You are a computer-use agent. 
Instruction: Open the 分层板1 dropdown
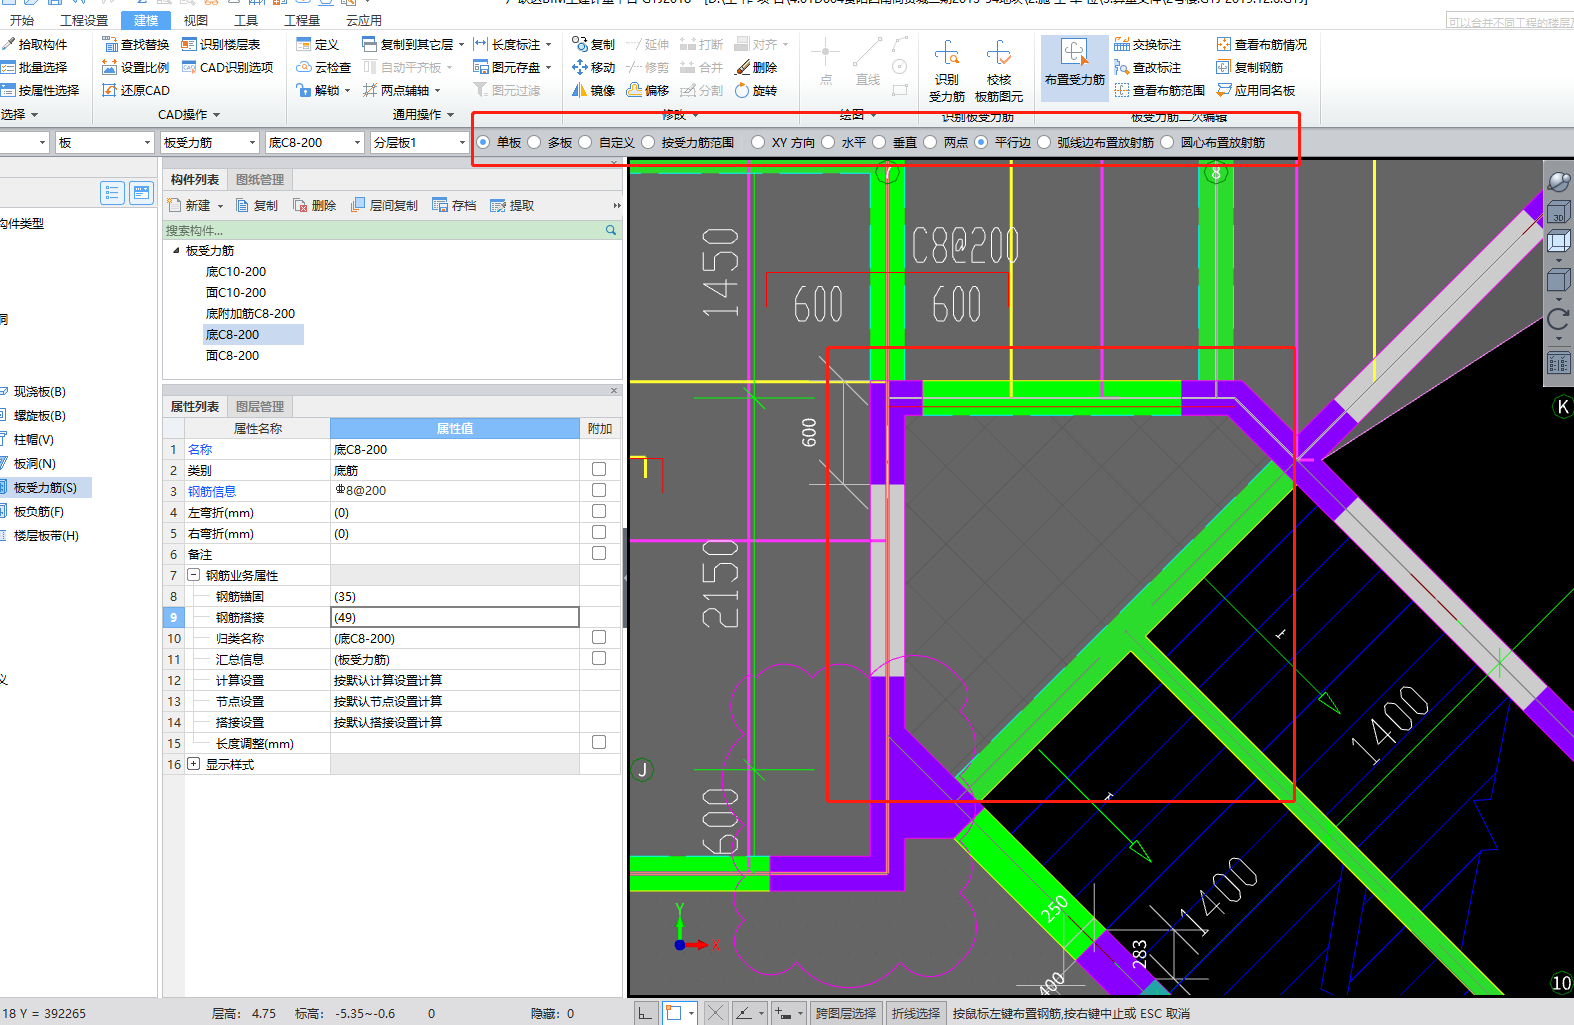pyautogui.click(x=462, y=143)
